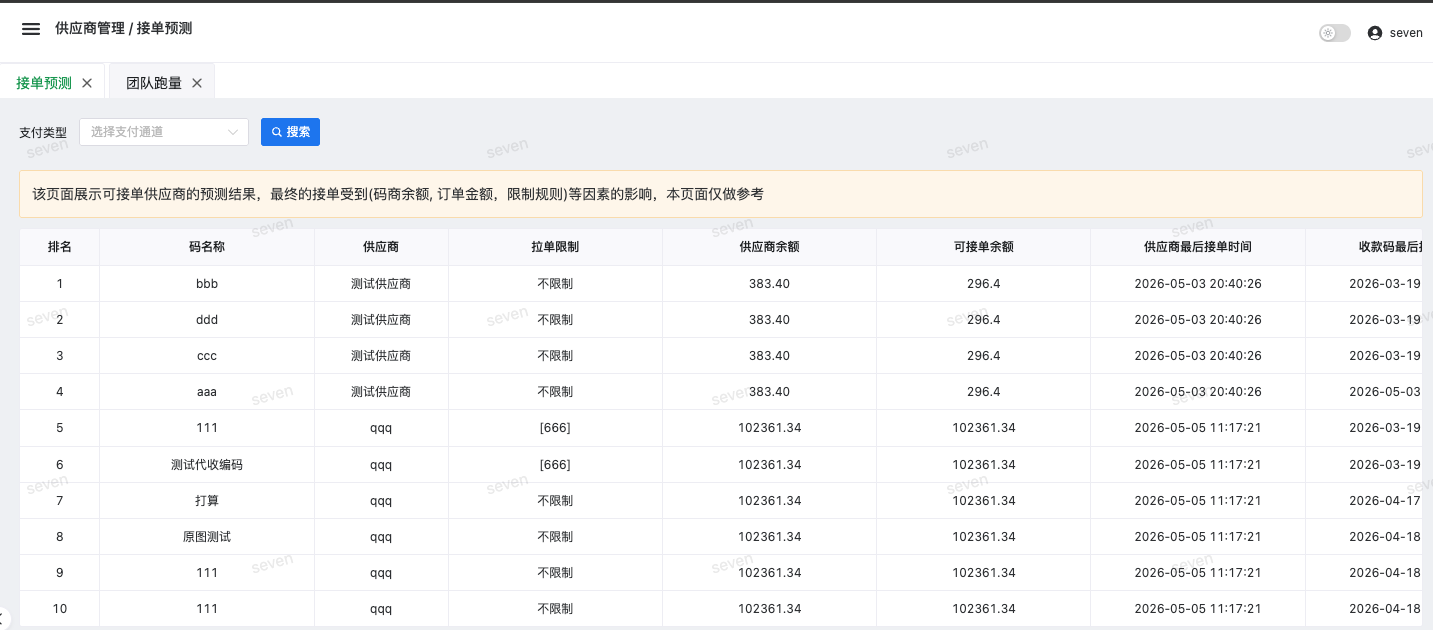Toggle the dark mode theme switch

pos(1335,33)
